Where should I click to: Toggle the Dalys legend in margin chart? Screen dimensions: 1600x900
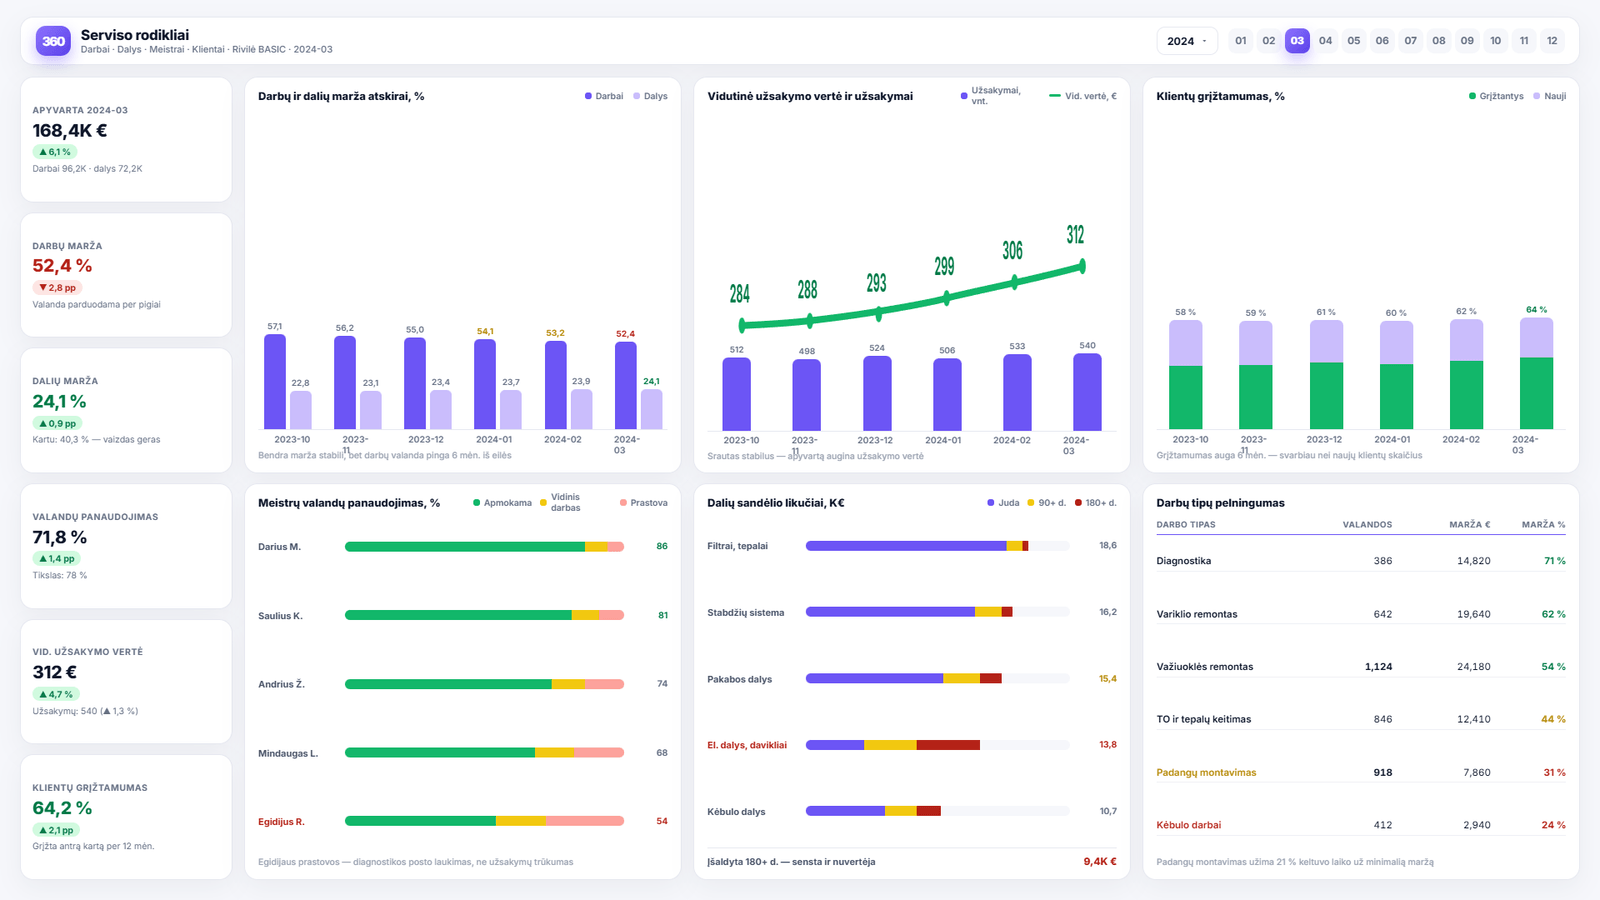(650, 96)
